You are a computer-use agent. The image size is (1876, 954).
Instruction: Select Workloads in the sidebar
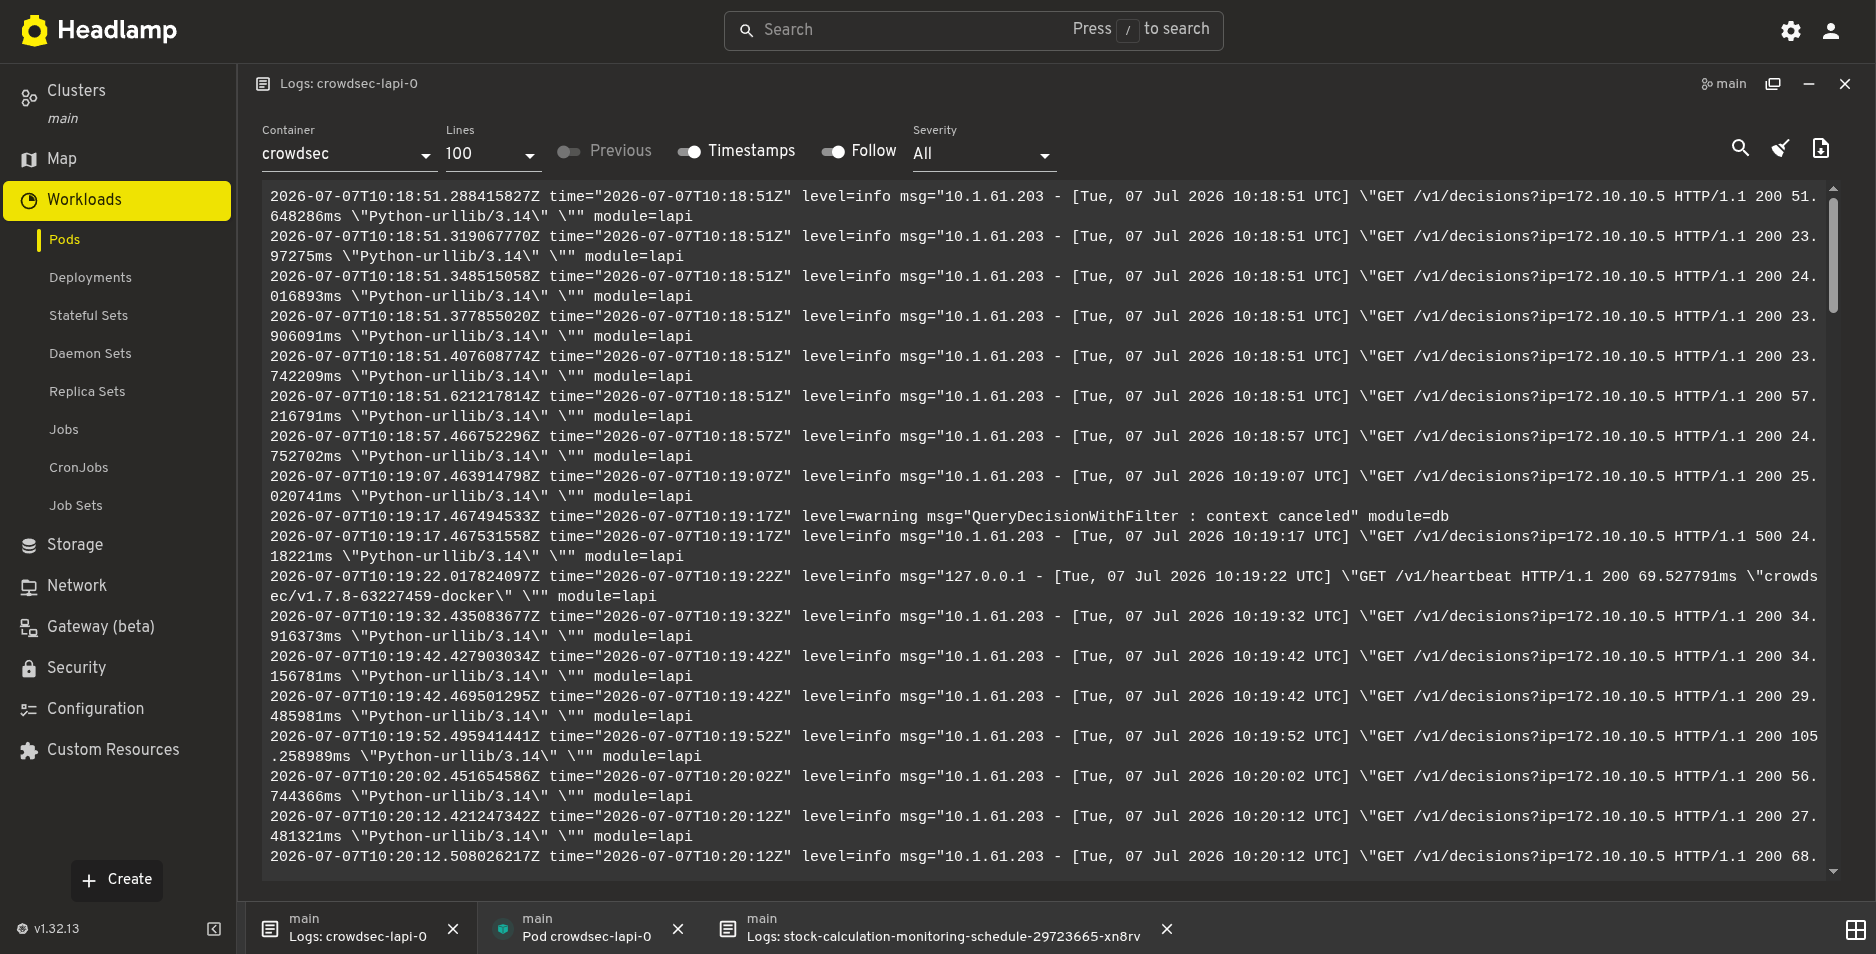[x=117, y=200]
